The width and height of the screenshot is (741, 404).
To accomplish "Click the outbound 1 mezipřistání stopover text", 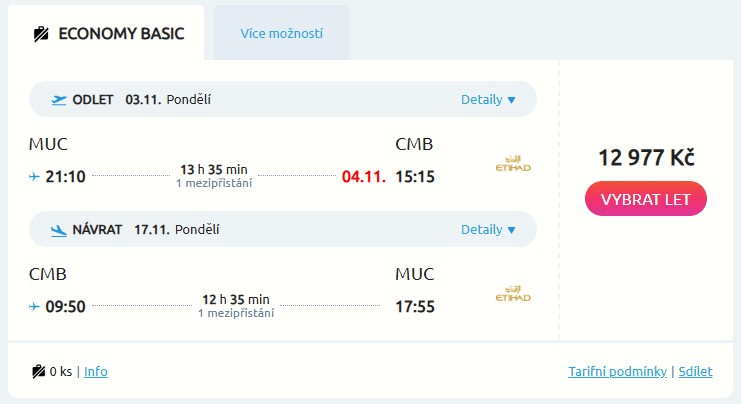I will coord(214,183).
